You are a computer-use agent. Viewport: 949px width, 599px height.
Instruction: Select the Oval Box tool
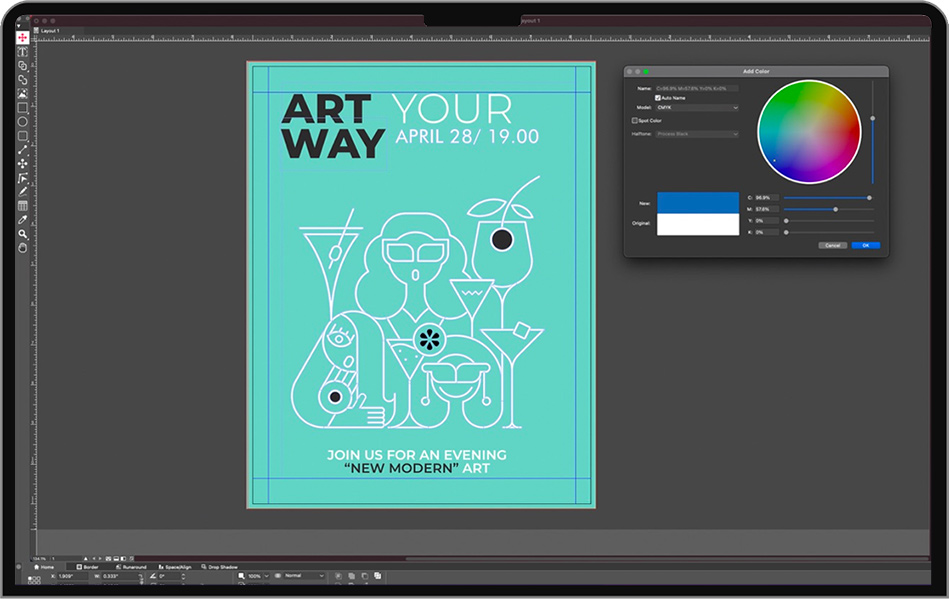coord(23,121)
